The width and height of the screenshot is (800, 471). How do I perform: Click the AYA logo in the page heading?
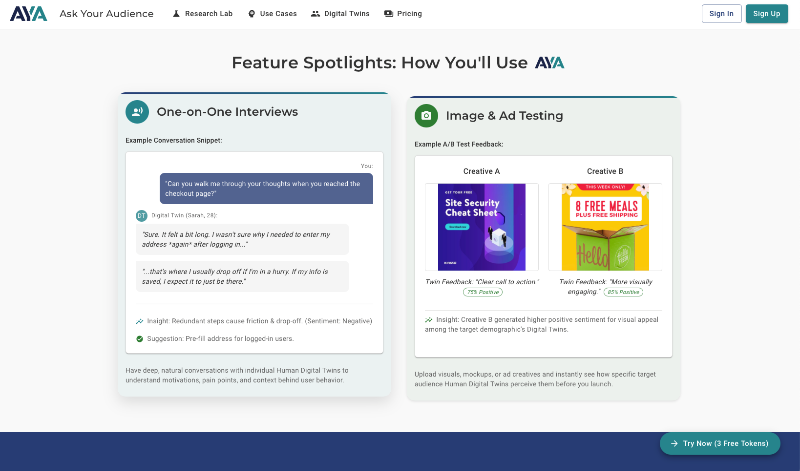click(549, 63)
